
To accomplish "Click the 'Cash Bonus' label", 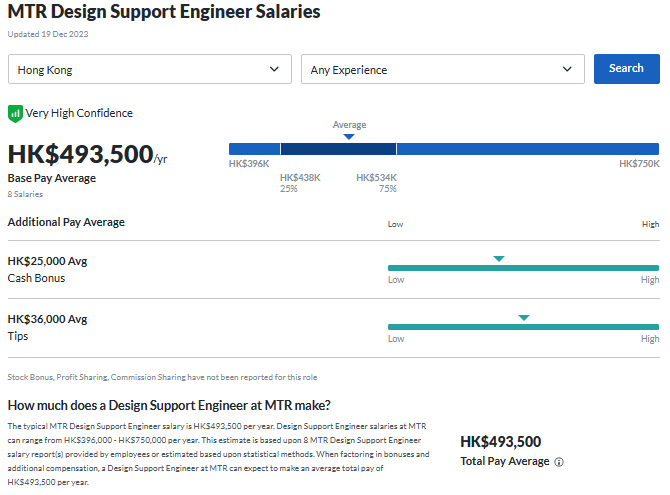I will click(x=36, y=278).
